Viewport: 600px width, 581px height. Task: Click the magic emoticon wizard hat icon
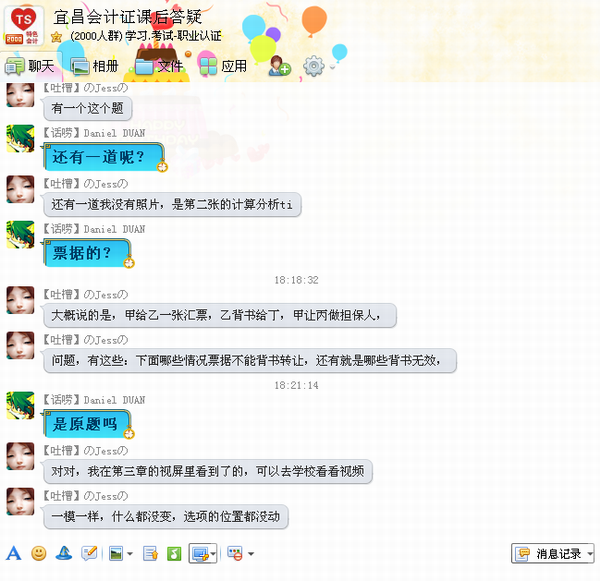64,553
